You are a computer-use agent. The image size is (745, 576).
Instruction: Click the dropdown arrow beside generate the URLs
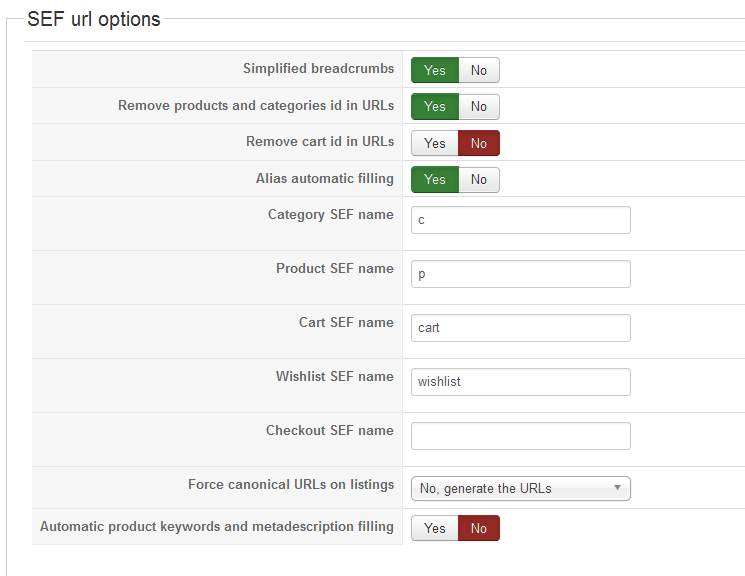point(617,488)
